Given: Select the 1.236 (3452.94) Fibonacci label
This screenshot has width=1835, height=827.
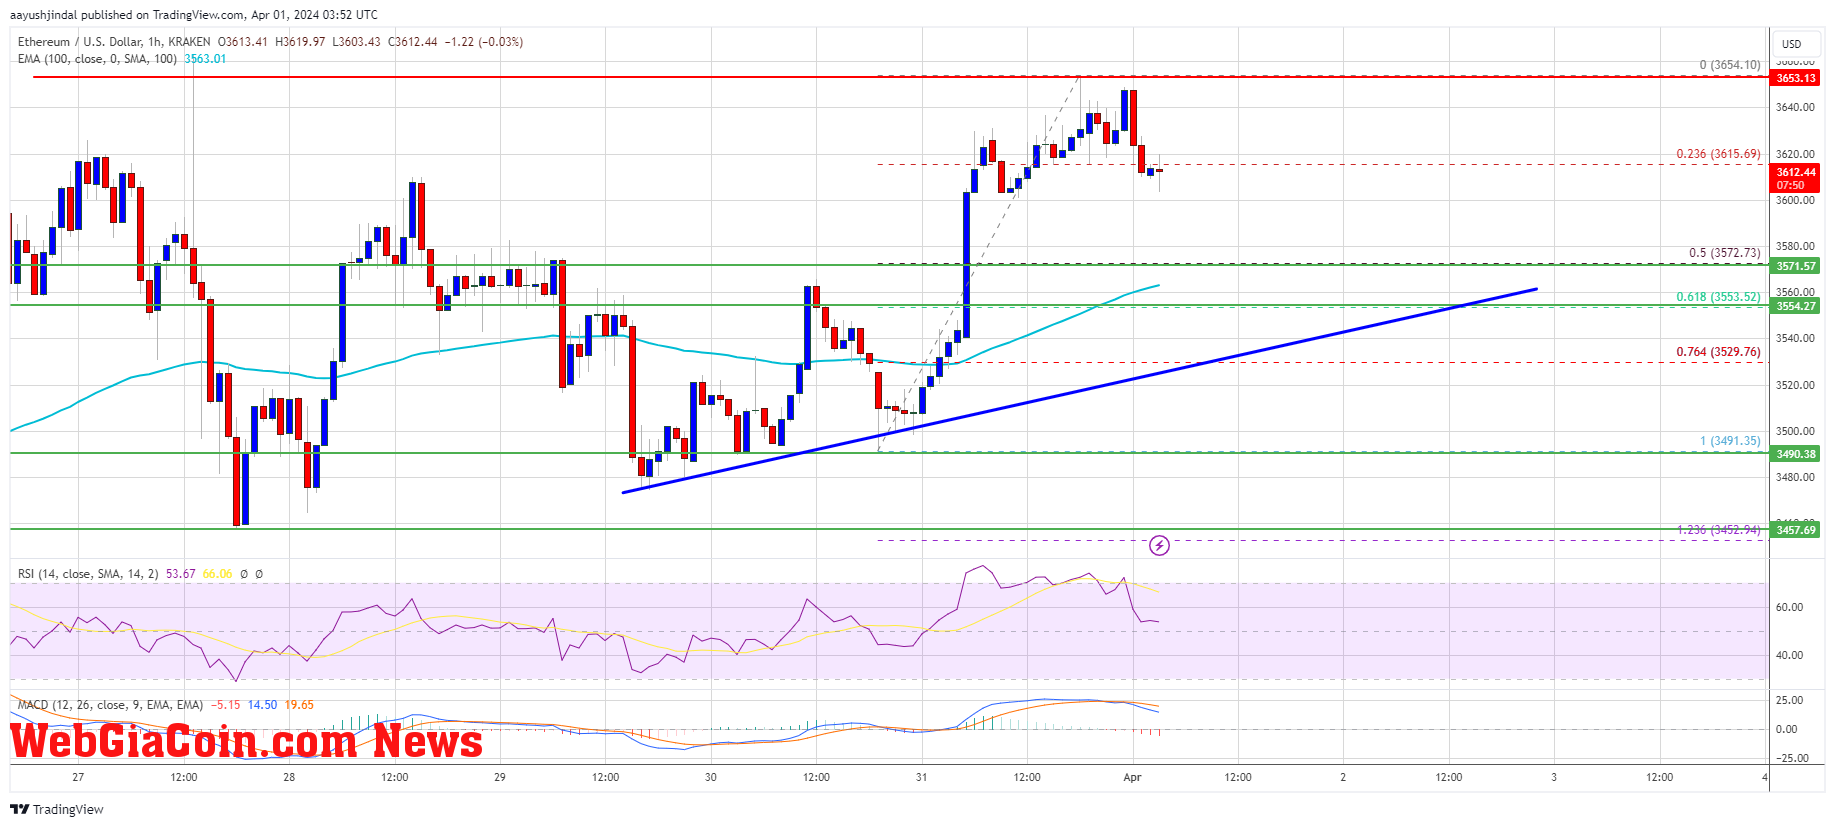Looking at the screenshot, I should [1718, 530].
